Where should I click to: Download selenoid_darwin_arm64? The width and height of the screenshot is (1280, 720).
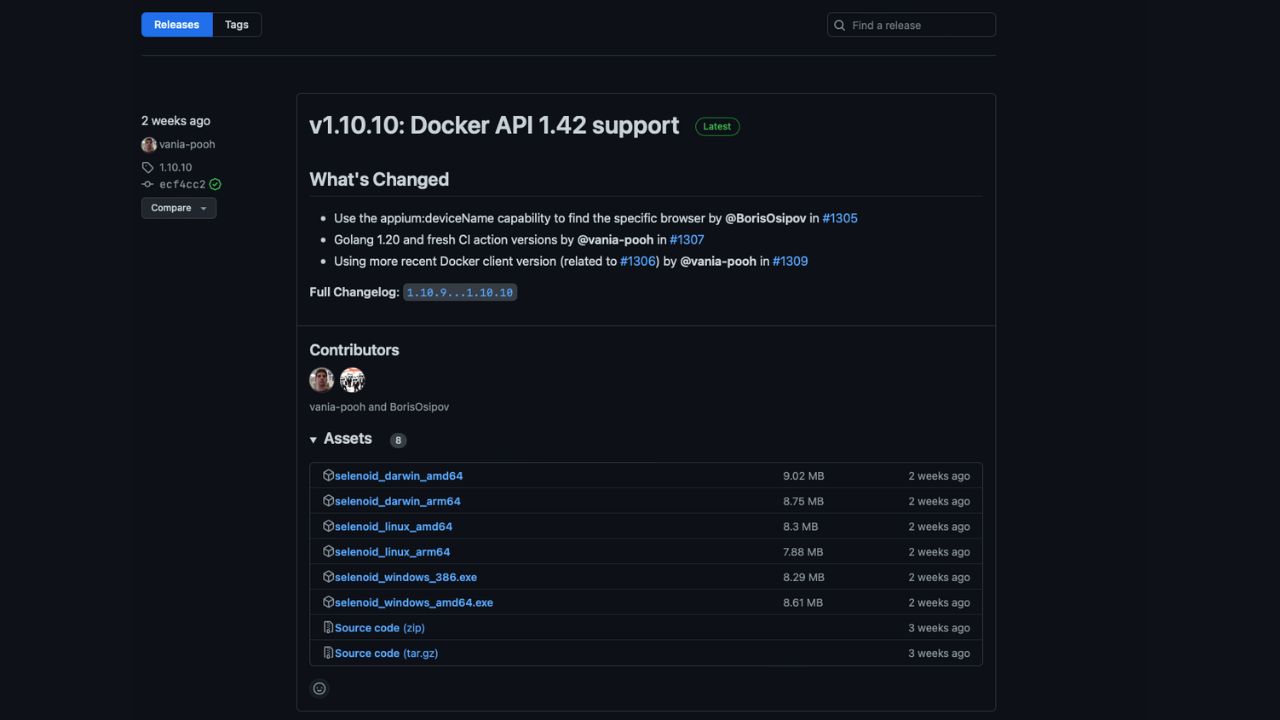(x=398, y=501)
